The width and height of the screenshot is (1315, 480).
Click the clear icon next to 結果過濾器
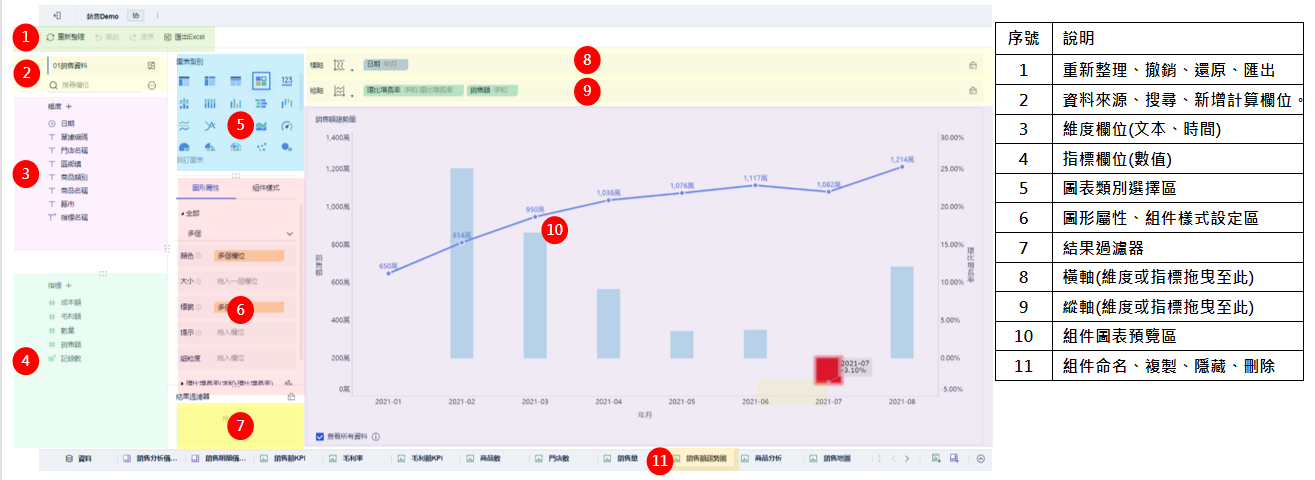(291, 397)
